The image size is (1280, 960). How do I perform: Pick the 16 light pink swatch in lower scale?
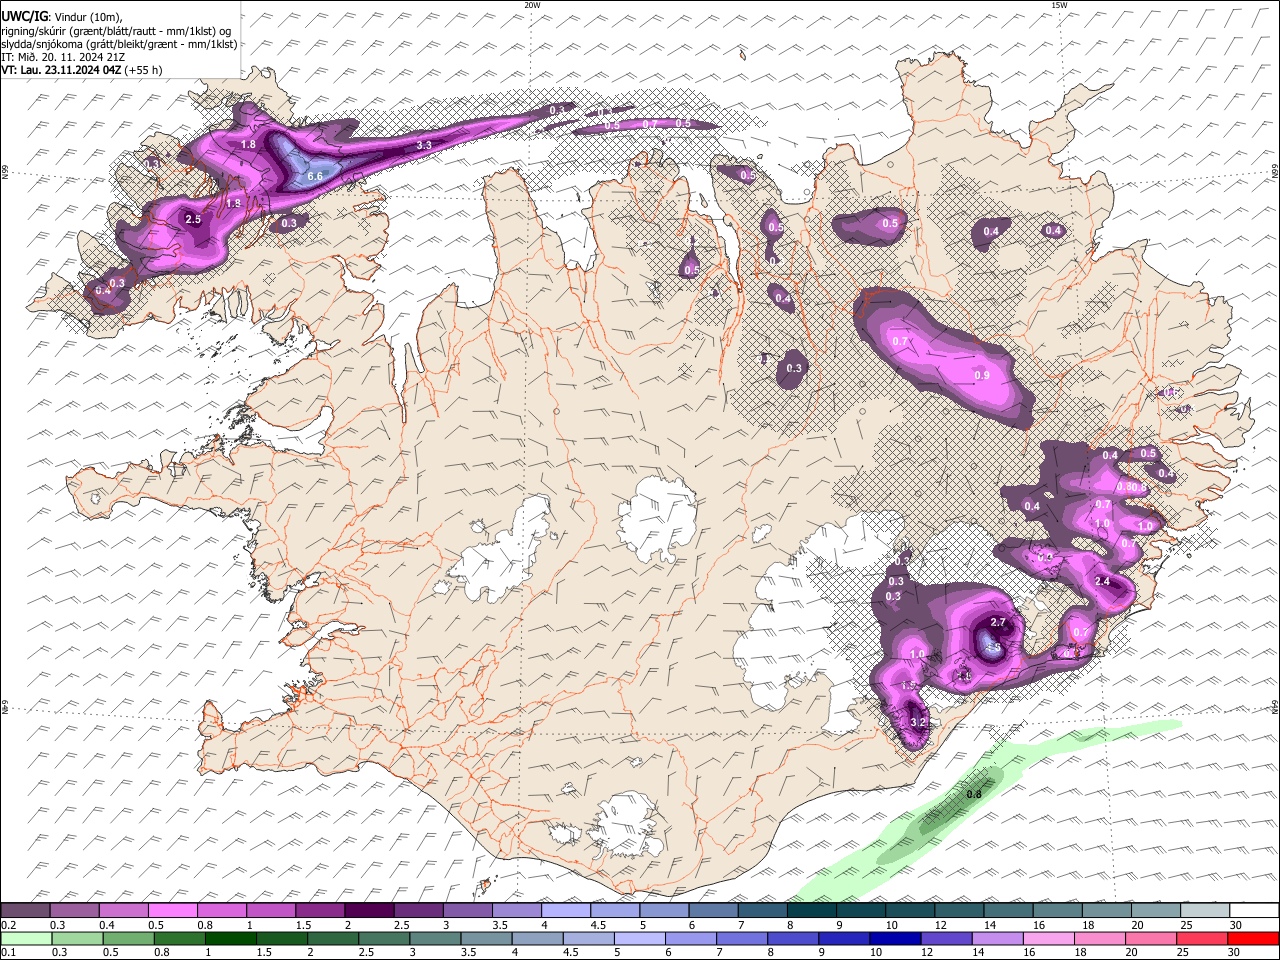pos(1047,938)
